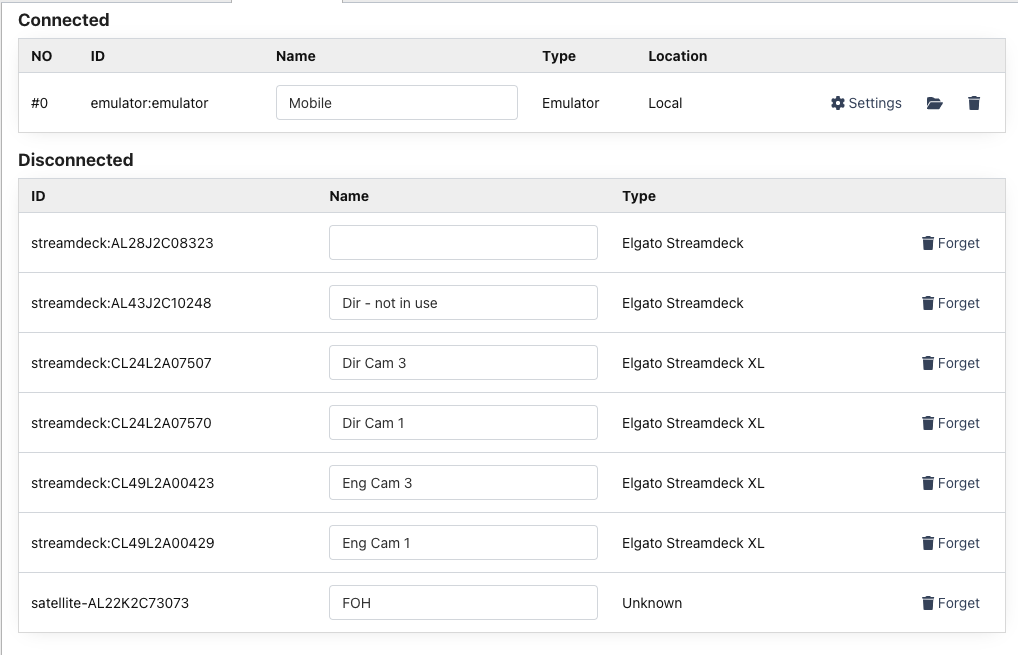1018x655 pixels.
Task: Click the folder icon on the emulator row
Action: point(934,103)
